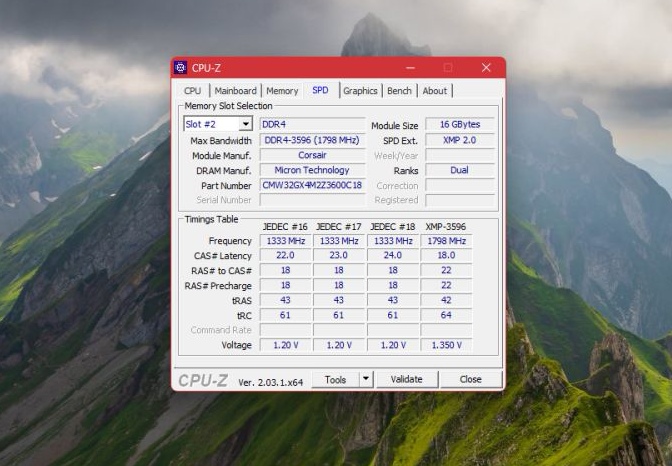
Task: Click the Validate button
Action: point(407,379)
